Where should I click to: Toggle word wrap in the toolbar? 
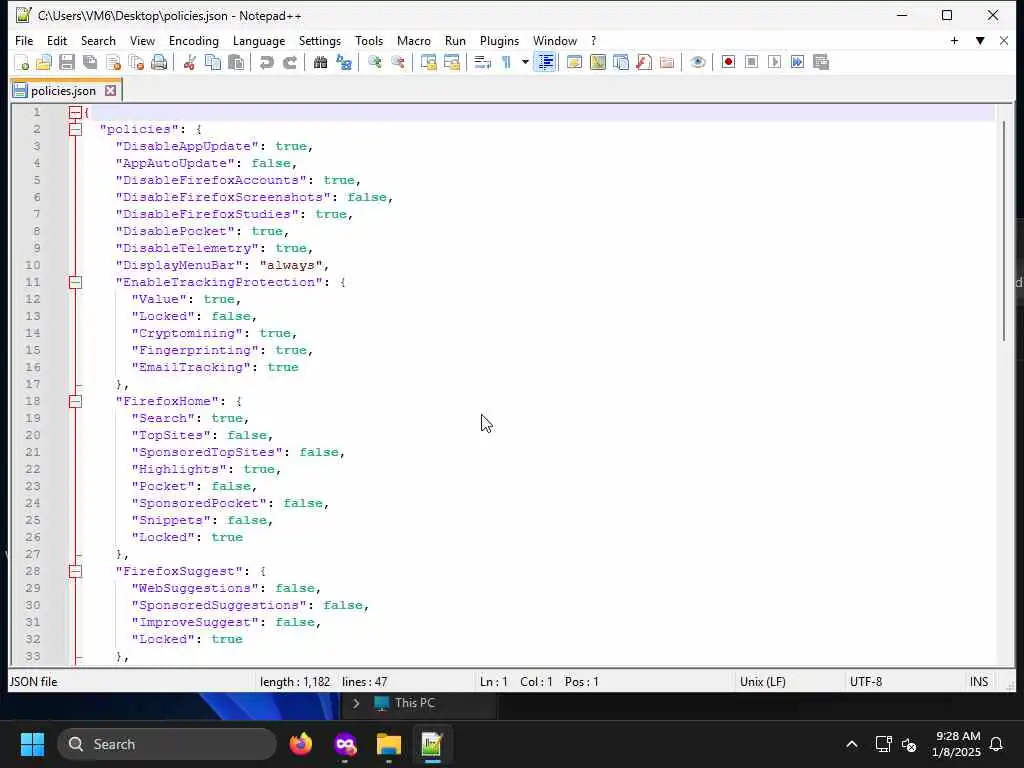483,62
